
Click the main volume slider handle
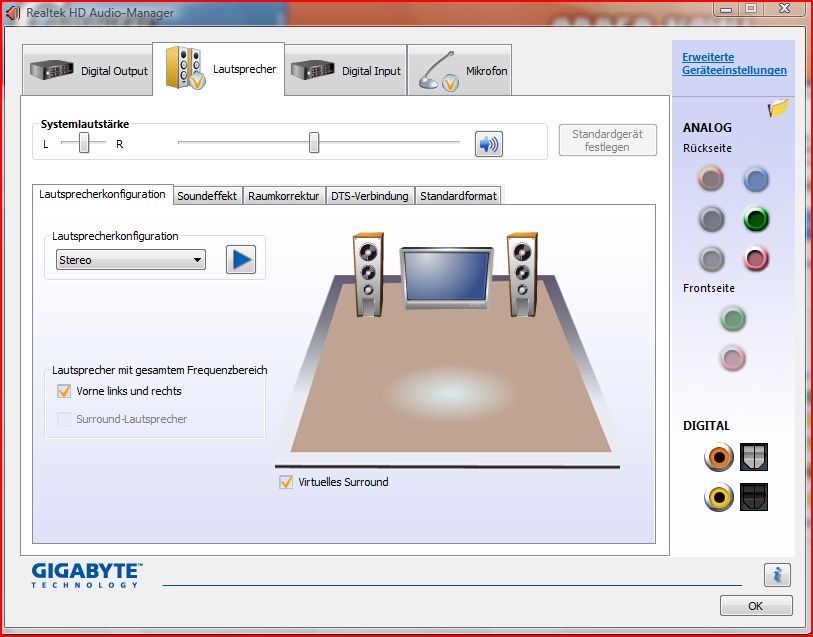pyautogui.click(x=314, y=143)
